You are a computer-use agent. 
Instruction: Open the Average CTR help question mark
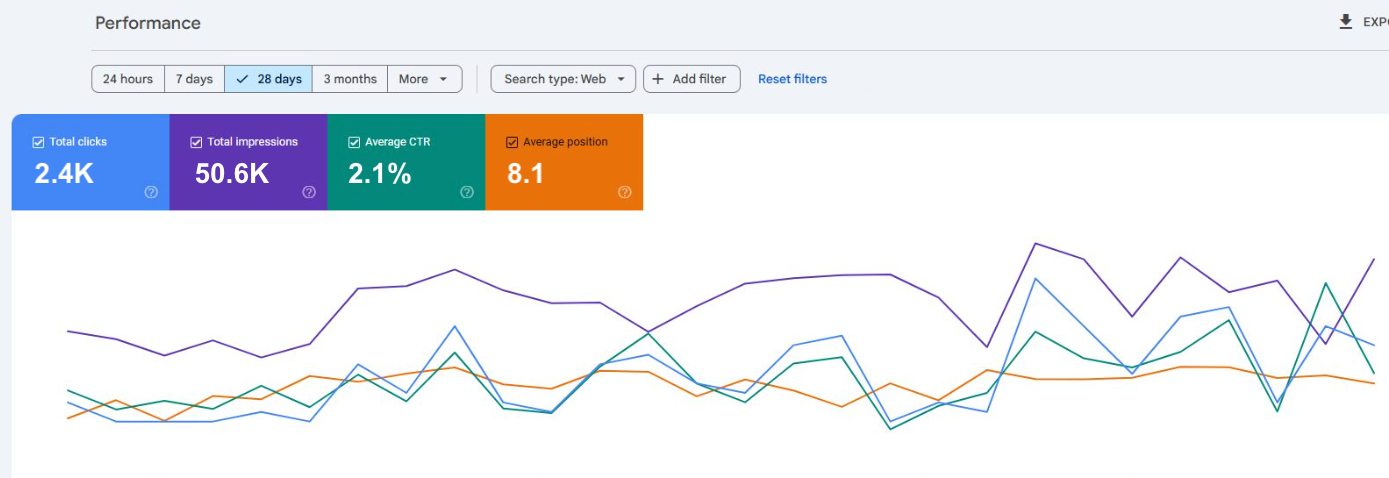467,192
